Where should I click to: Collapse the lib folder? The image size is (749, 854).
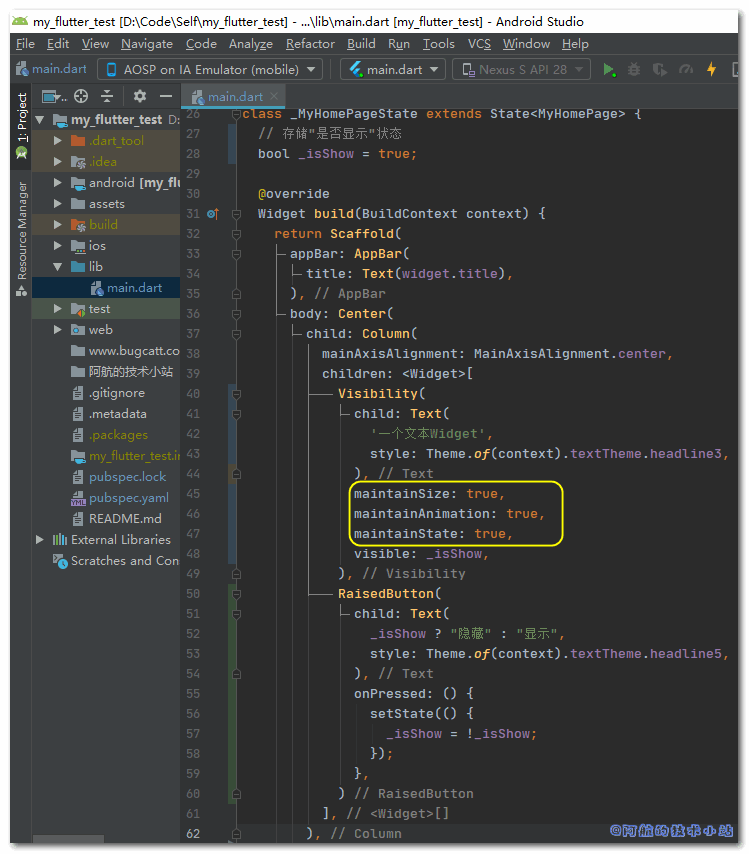(x=59, y=267)
